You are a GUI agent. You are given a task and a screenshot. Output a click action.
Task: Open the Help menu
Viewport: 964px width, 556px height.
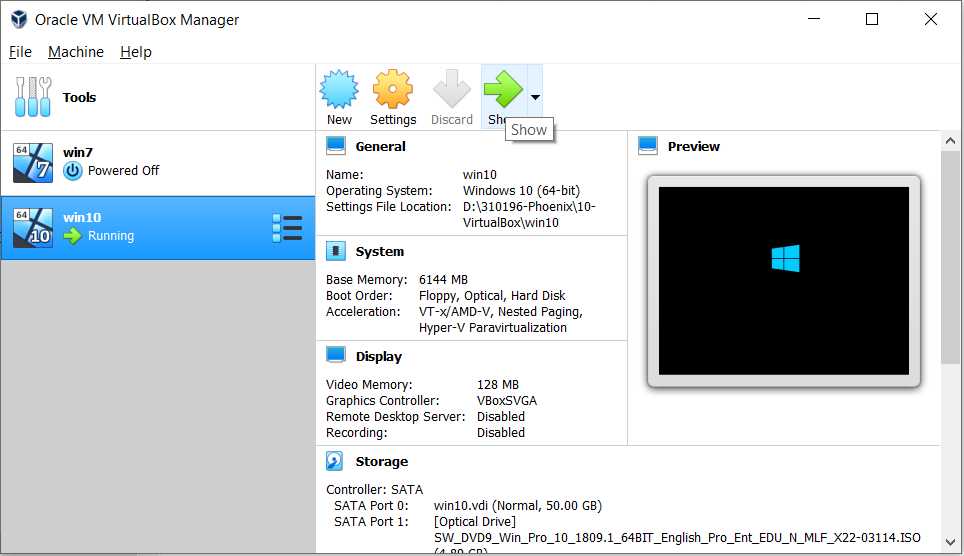pyautogui.click(x=136, y=52)
